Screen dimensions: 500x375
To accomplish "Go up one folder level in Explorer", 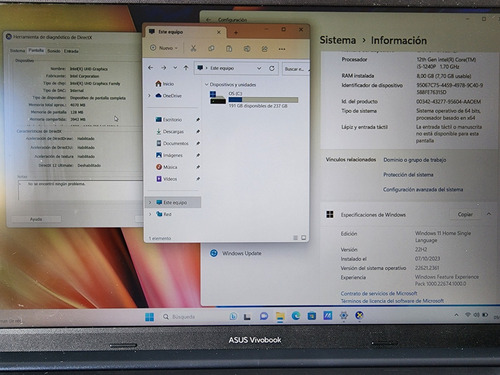I will pyautogui.click(x=186, y=68).
